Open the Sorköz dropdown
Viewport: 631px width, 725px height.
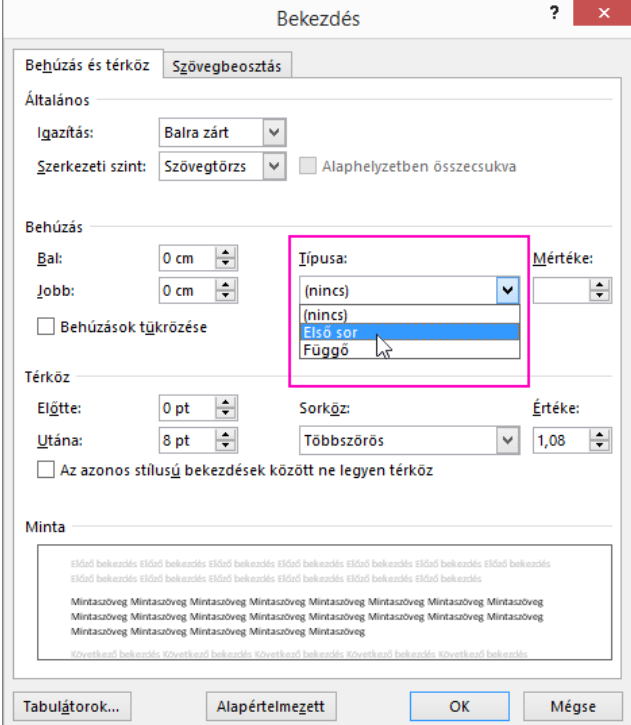[x=509, y=440]
